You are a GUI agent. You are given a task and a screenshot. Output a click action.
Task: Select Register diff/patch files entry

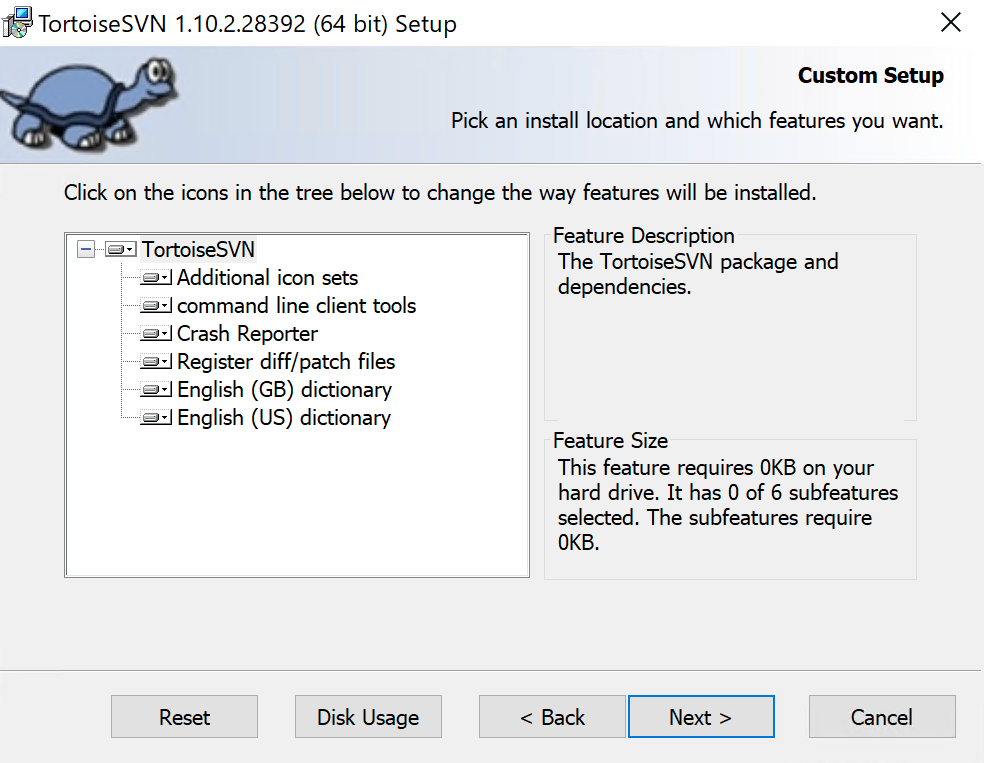286,362
